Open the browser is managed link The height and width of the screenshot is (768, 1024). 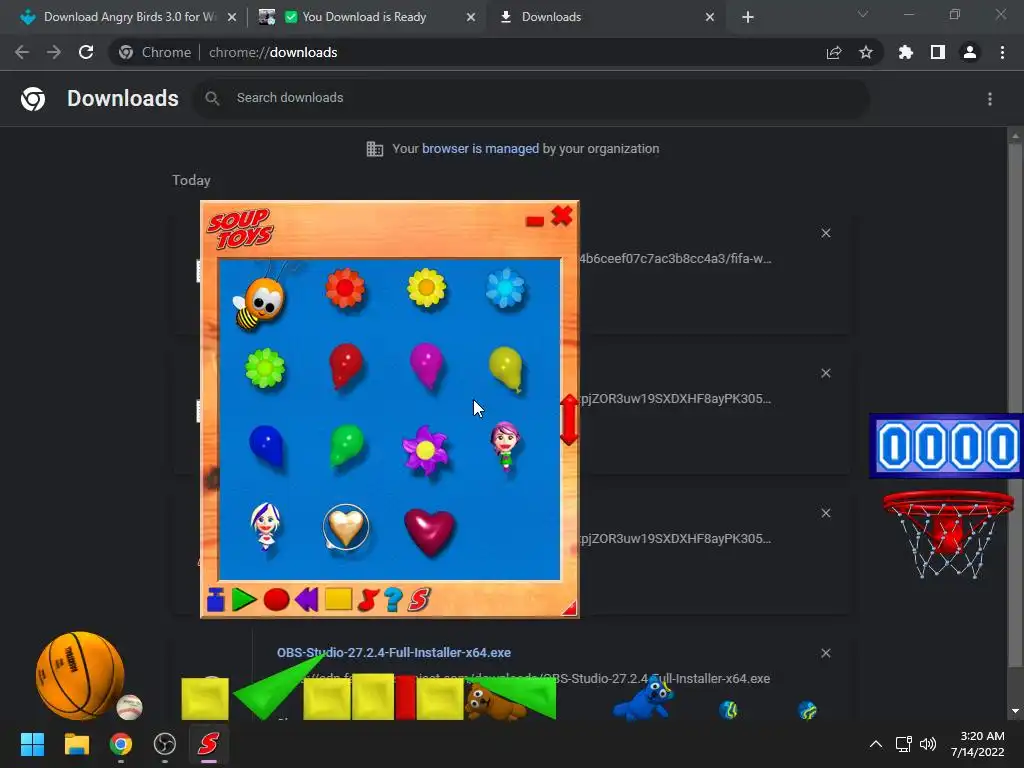pos(480,149)
